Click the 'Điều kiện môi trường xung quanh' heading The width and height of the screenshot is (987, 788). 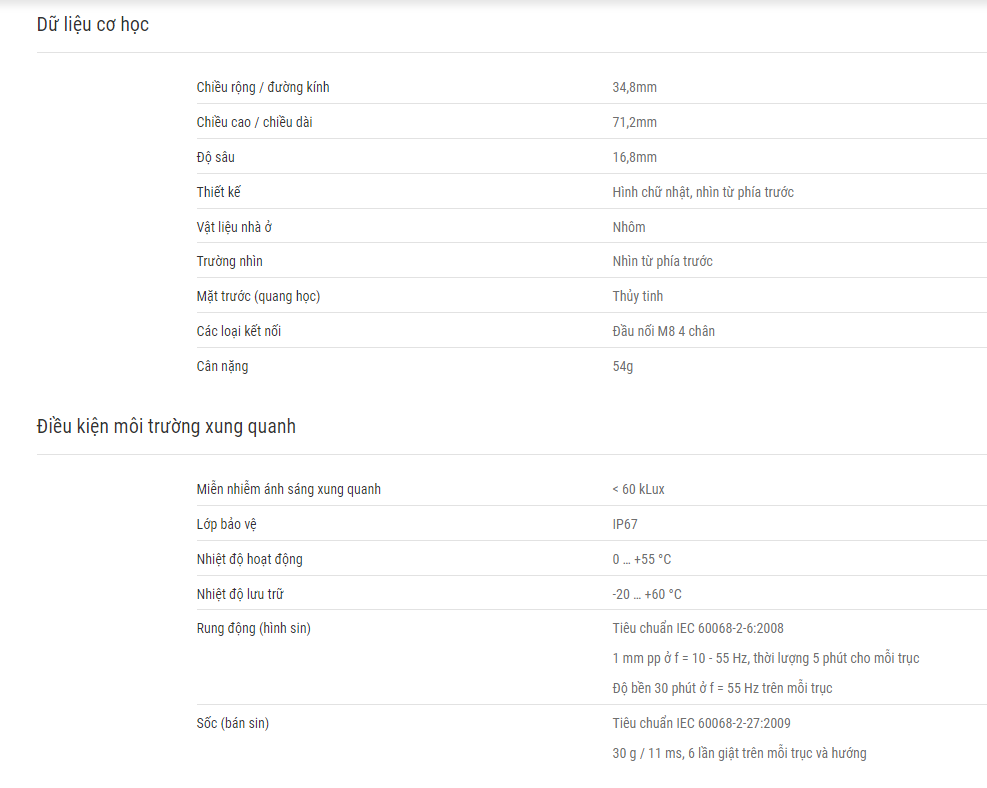pos(166,427)
